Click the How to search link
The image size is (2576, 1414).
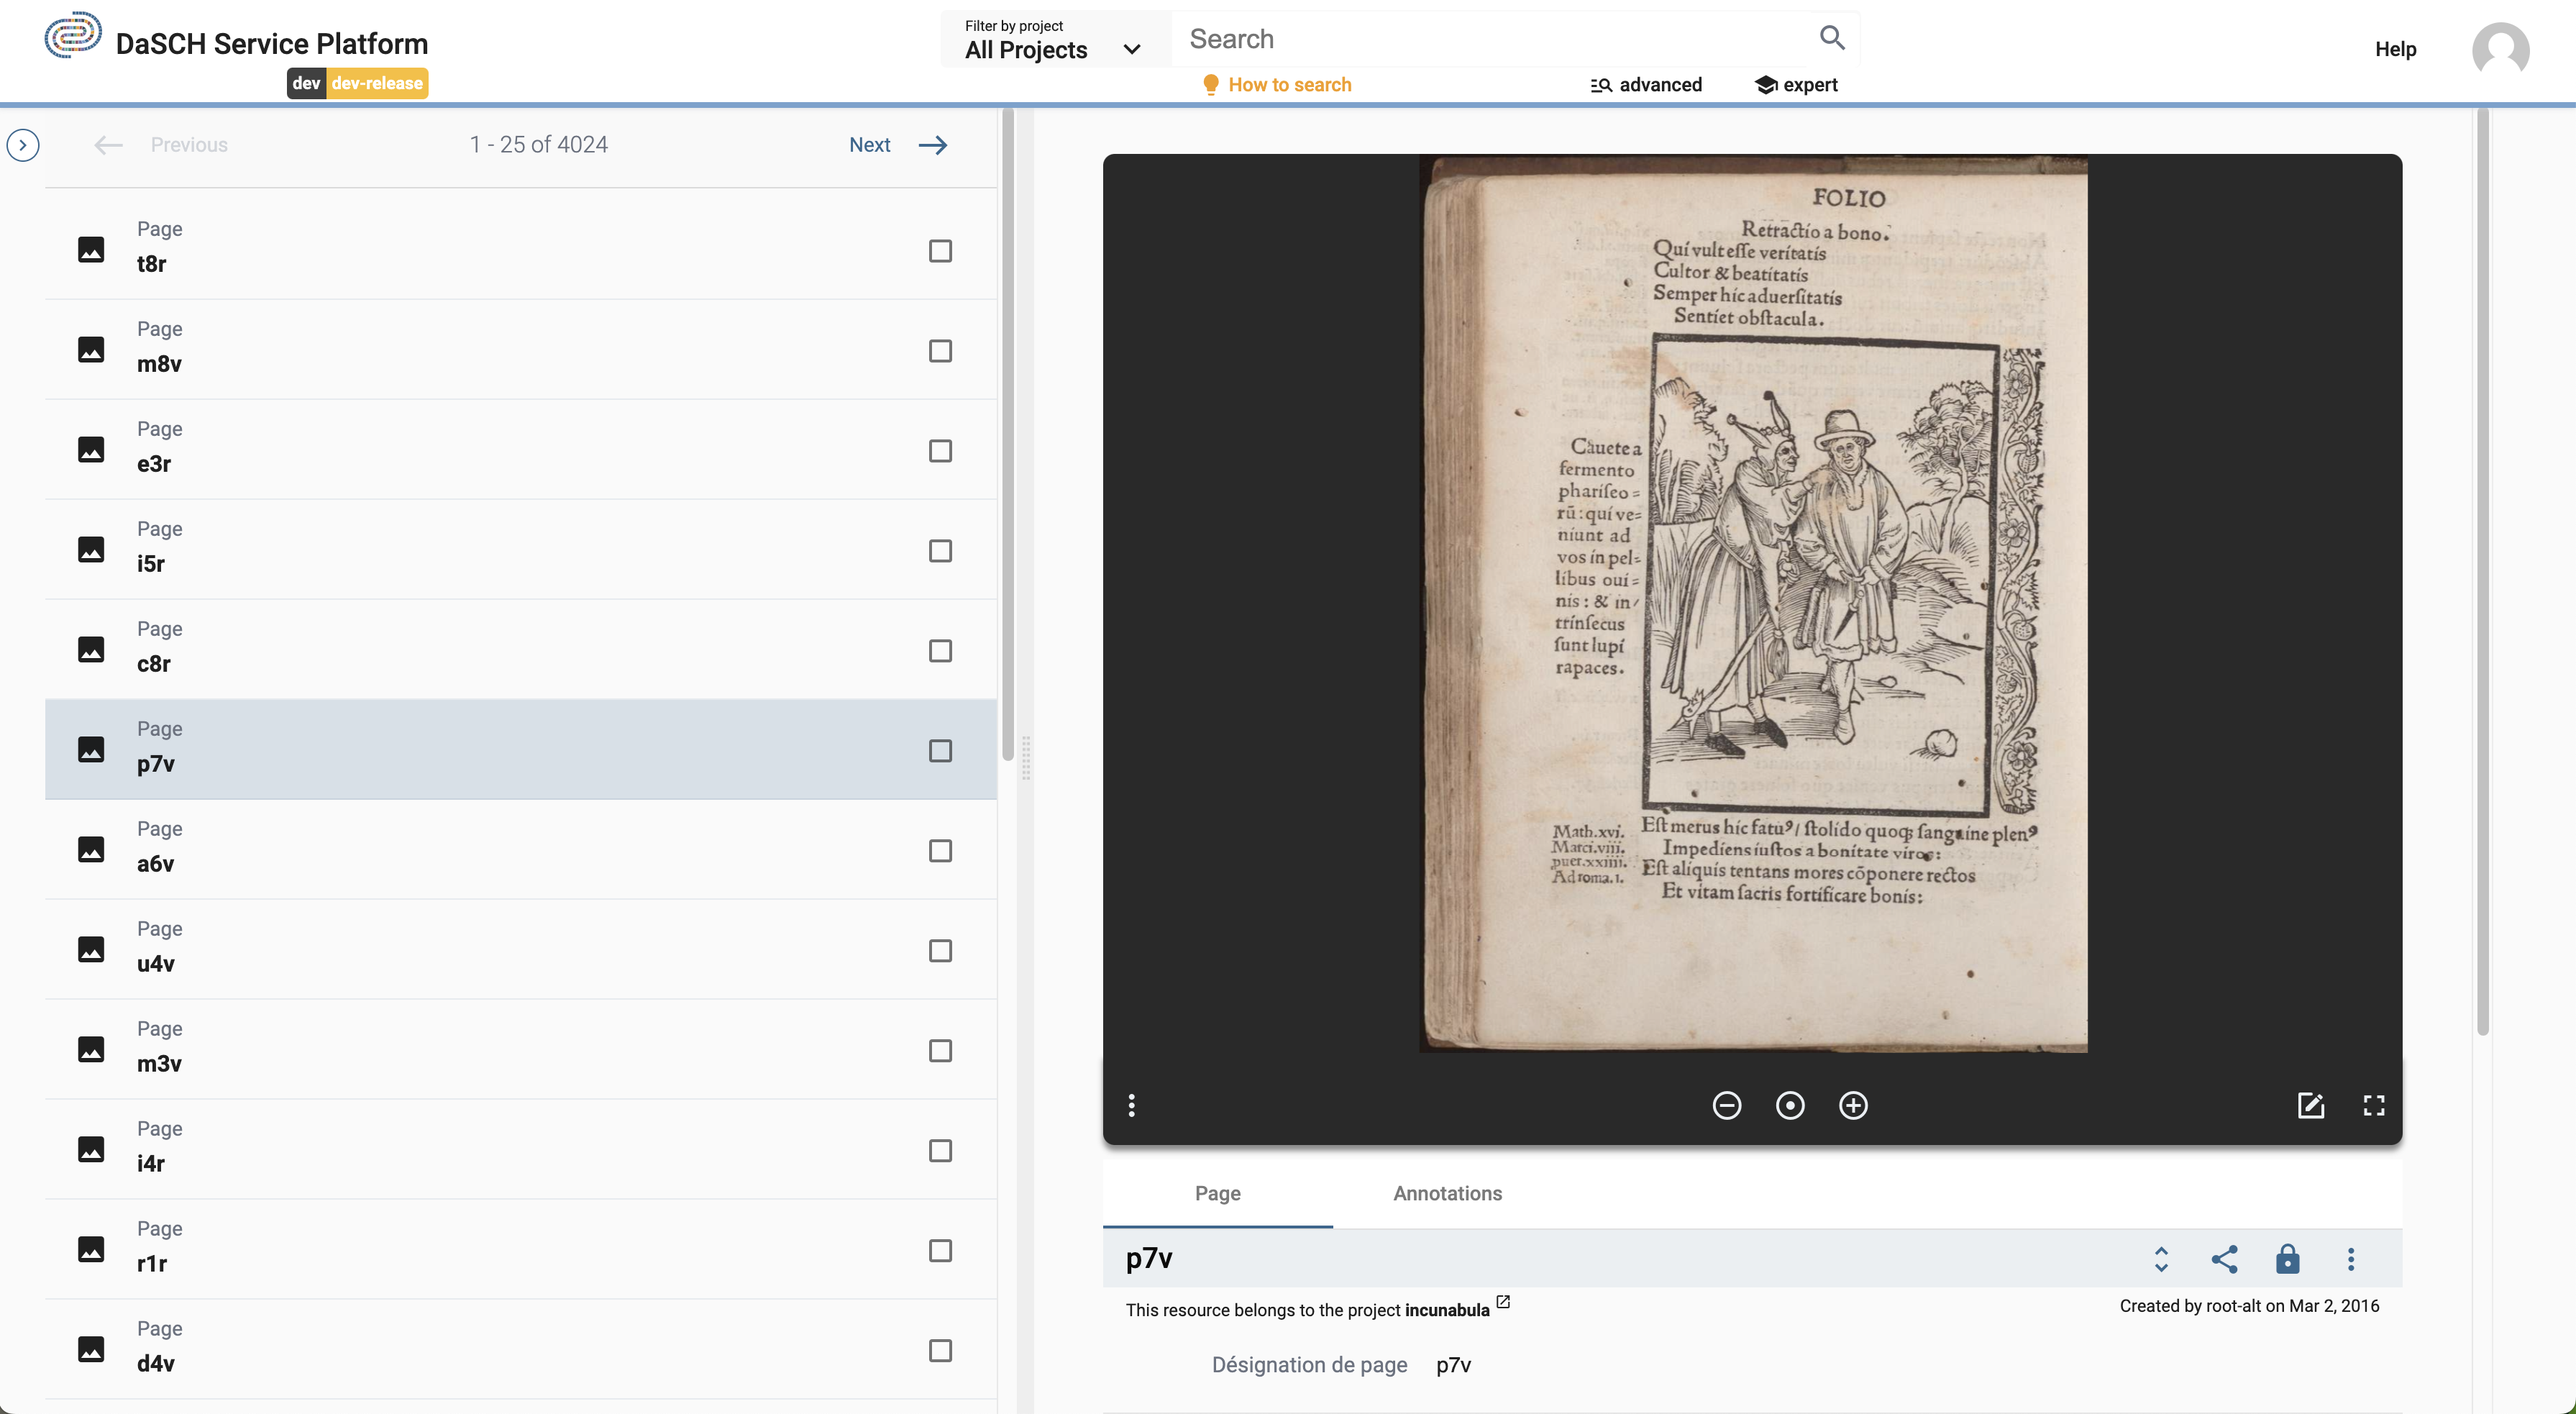pos(1288,83)
